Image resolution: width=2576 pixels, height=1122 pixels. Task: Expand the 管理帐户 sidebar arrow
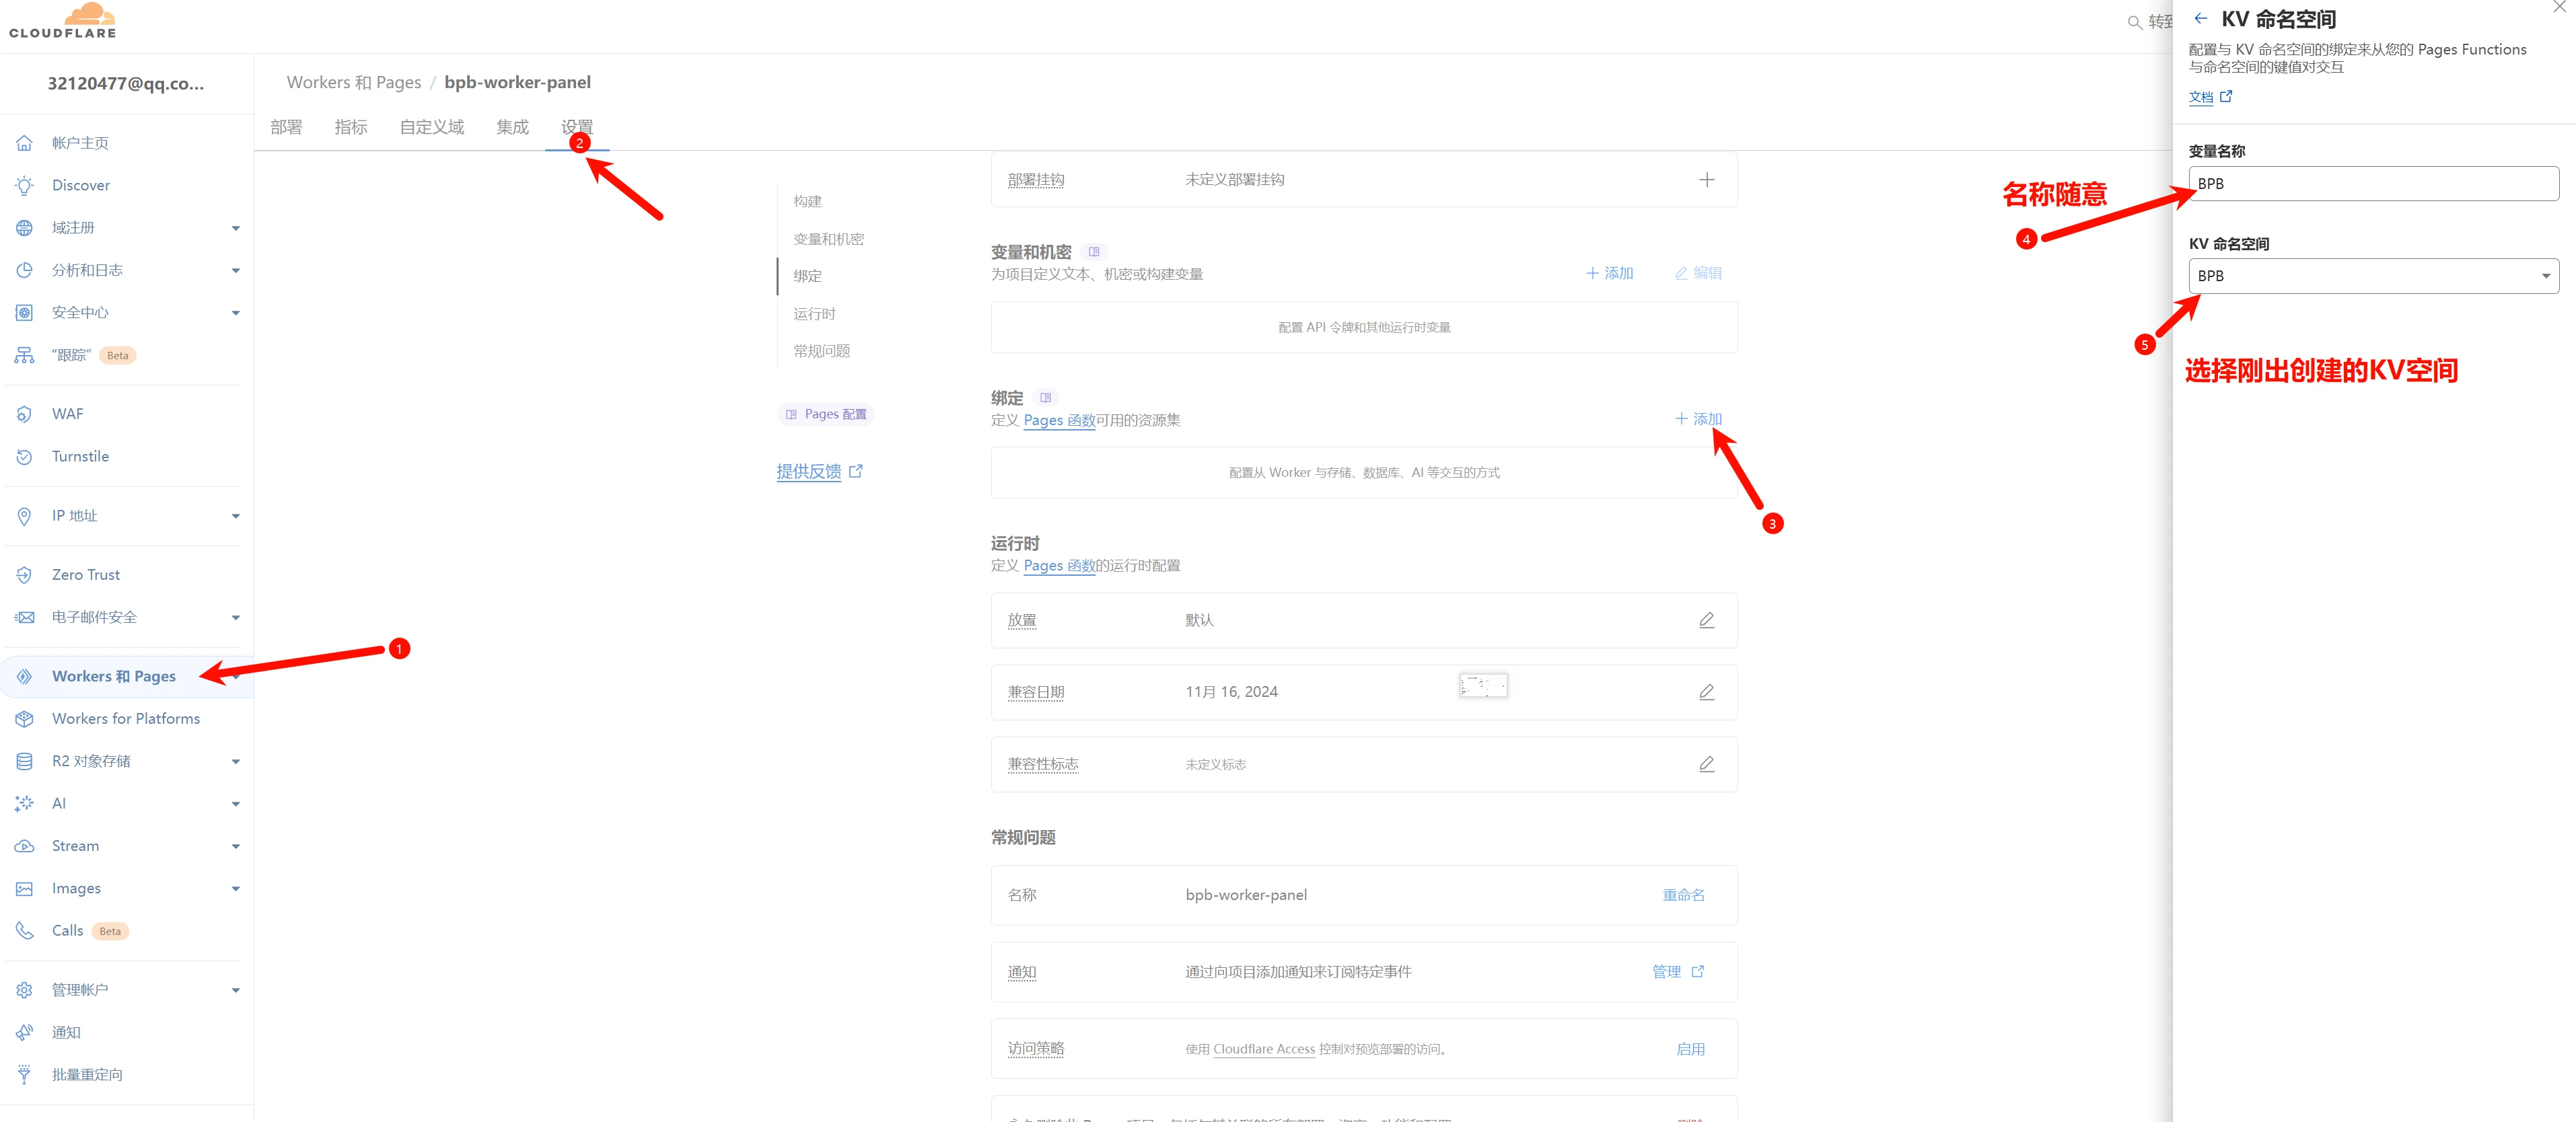(236, 991)
